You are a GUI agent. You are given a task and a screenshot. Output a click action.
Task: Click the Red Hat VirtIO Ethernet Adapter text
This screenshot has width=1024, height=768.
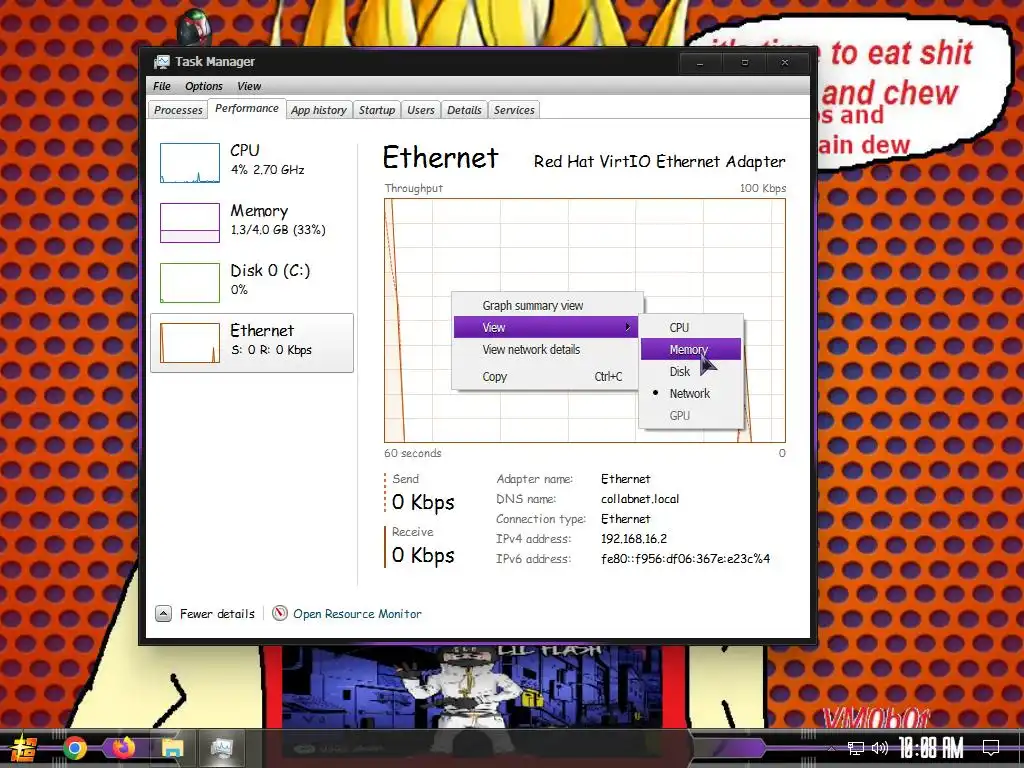coord(660,161)
